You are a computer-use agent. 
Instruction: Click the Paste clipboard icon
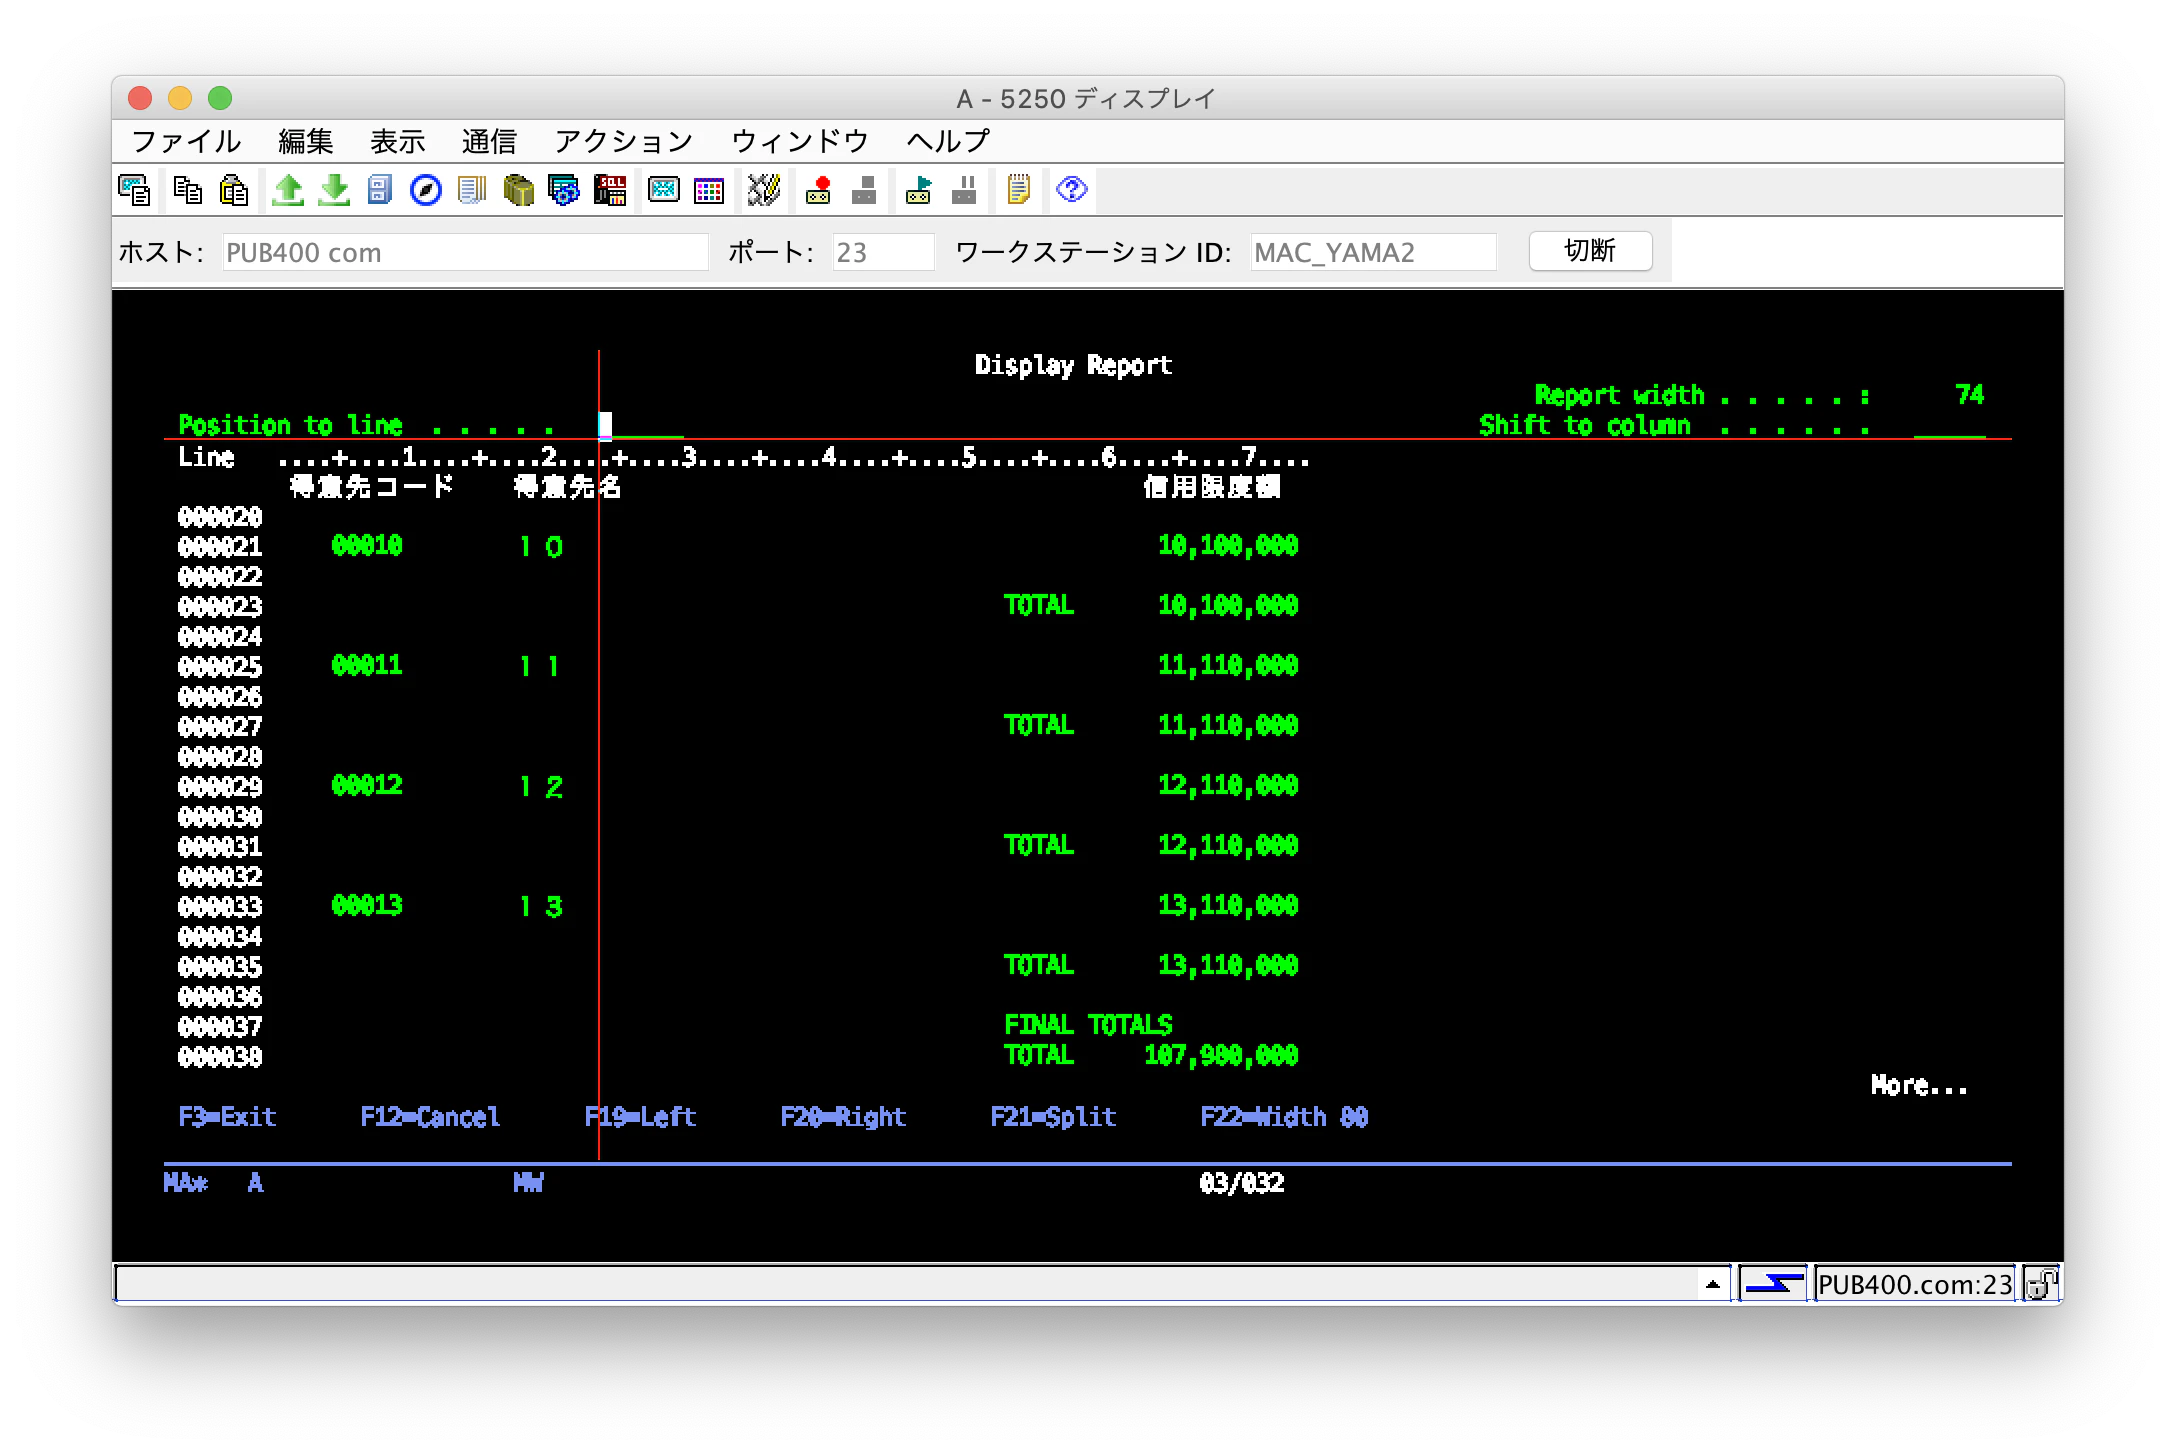tap(234, 190)
